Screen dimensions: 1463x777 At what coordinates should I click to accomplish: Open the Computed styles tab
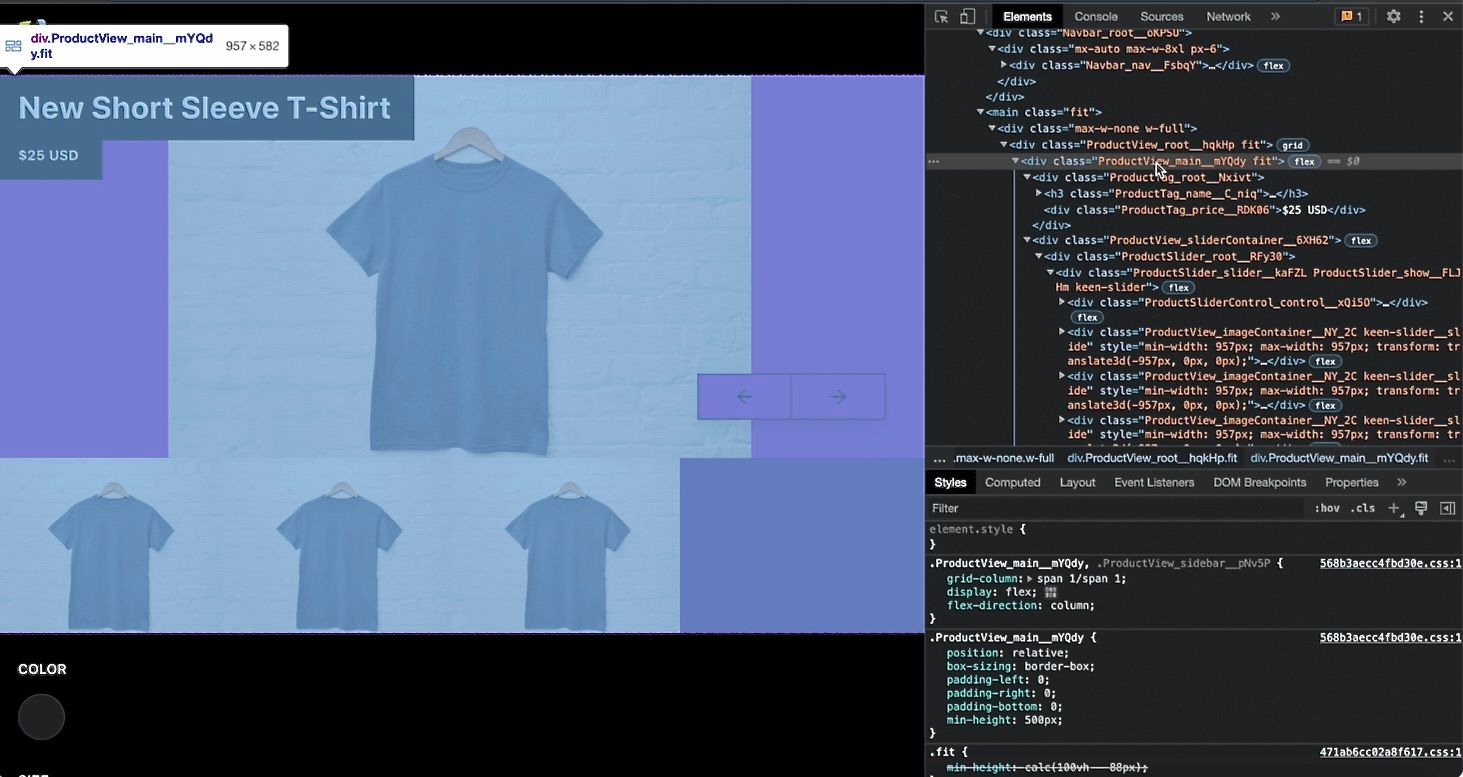(x=1012, y=482)
